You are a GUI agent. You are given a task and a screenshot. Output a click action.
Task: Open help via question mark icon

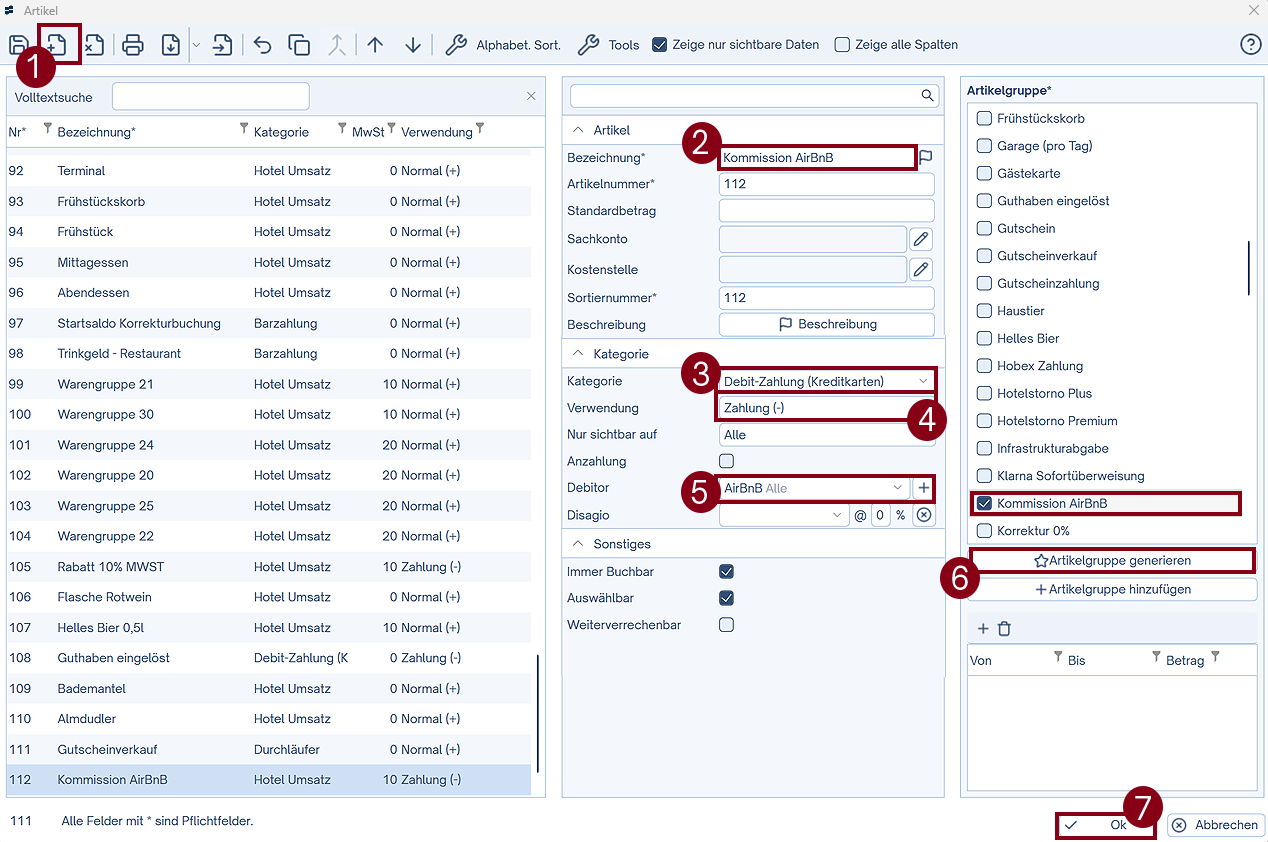click(x=1250, y=45)
